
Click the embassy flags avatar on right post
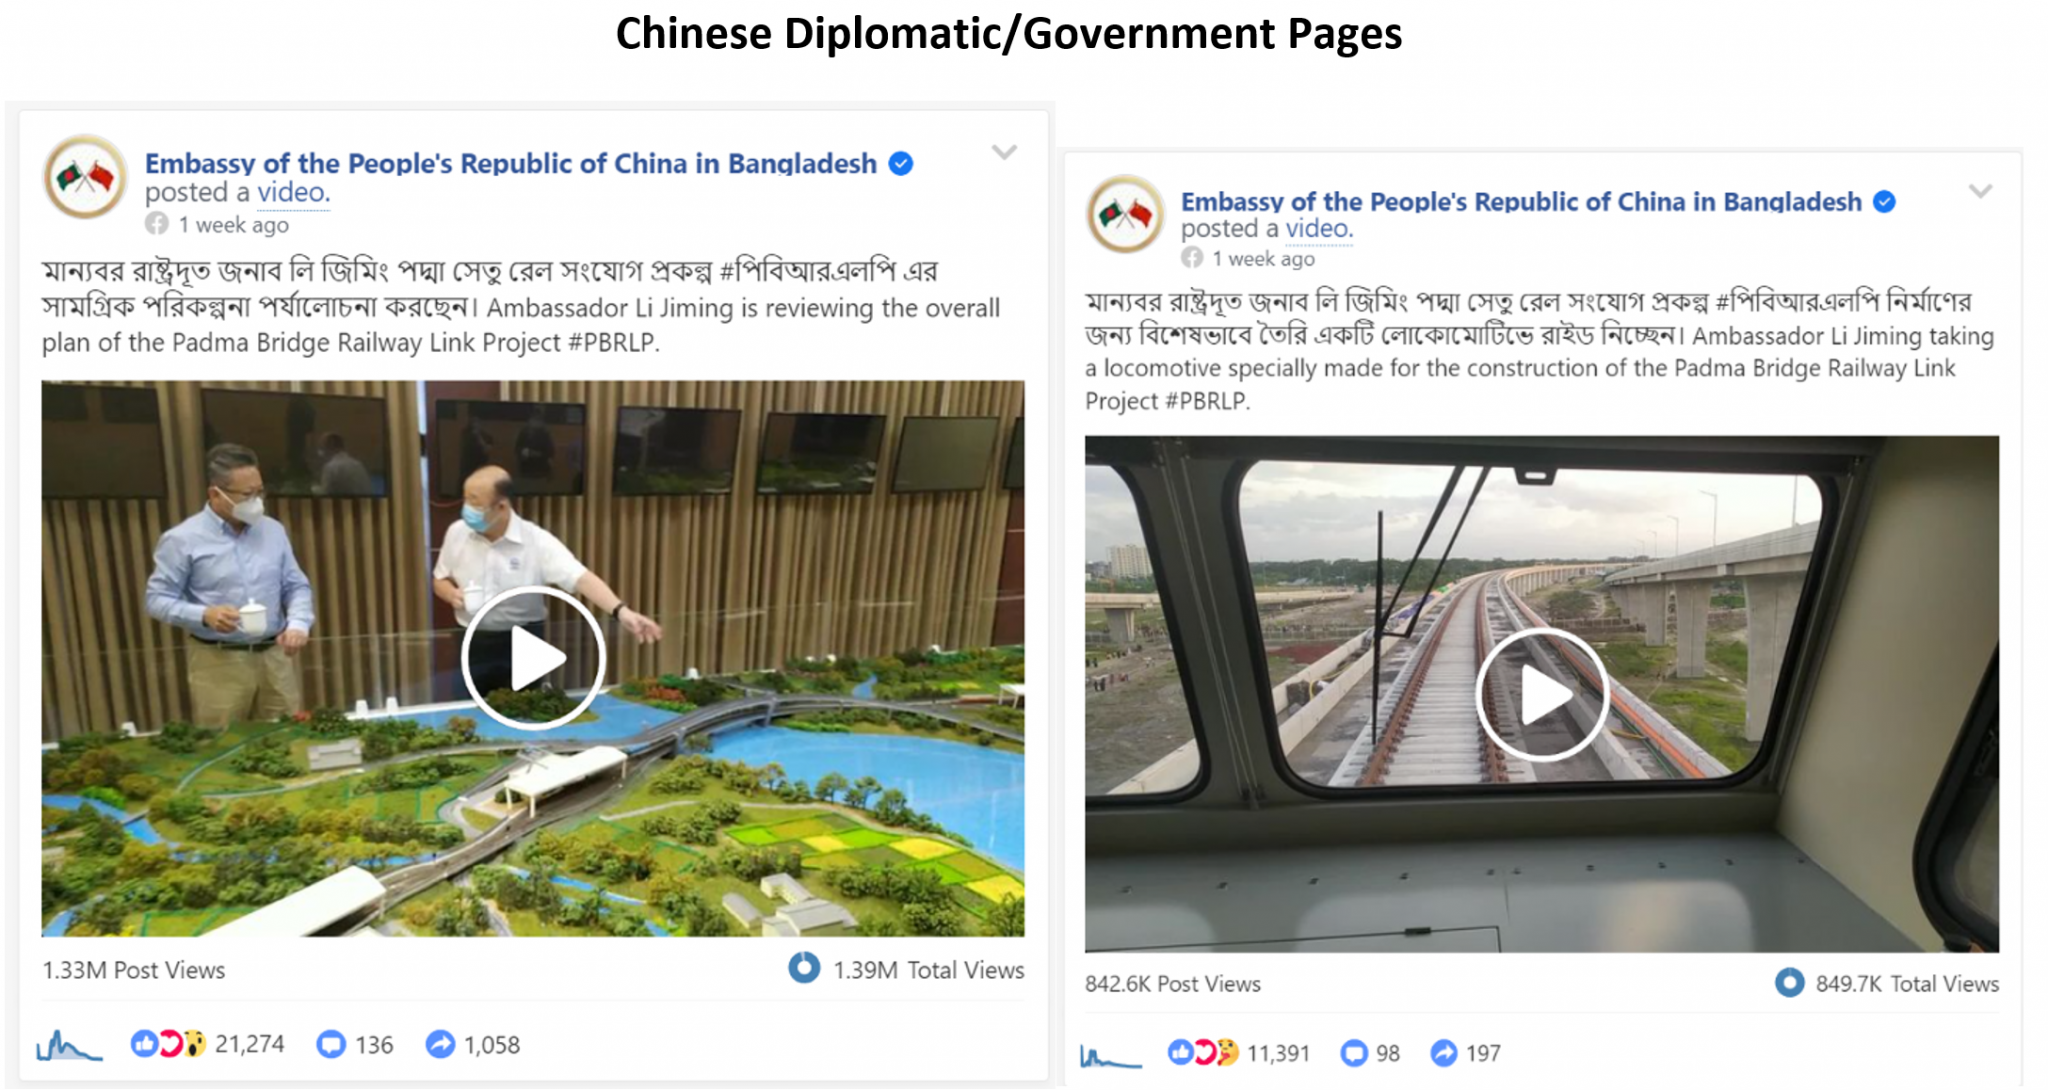pyautogui.click(x=1126, y=214)
